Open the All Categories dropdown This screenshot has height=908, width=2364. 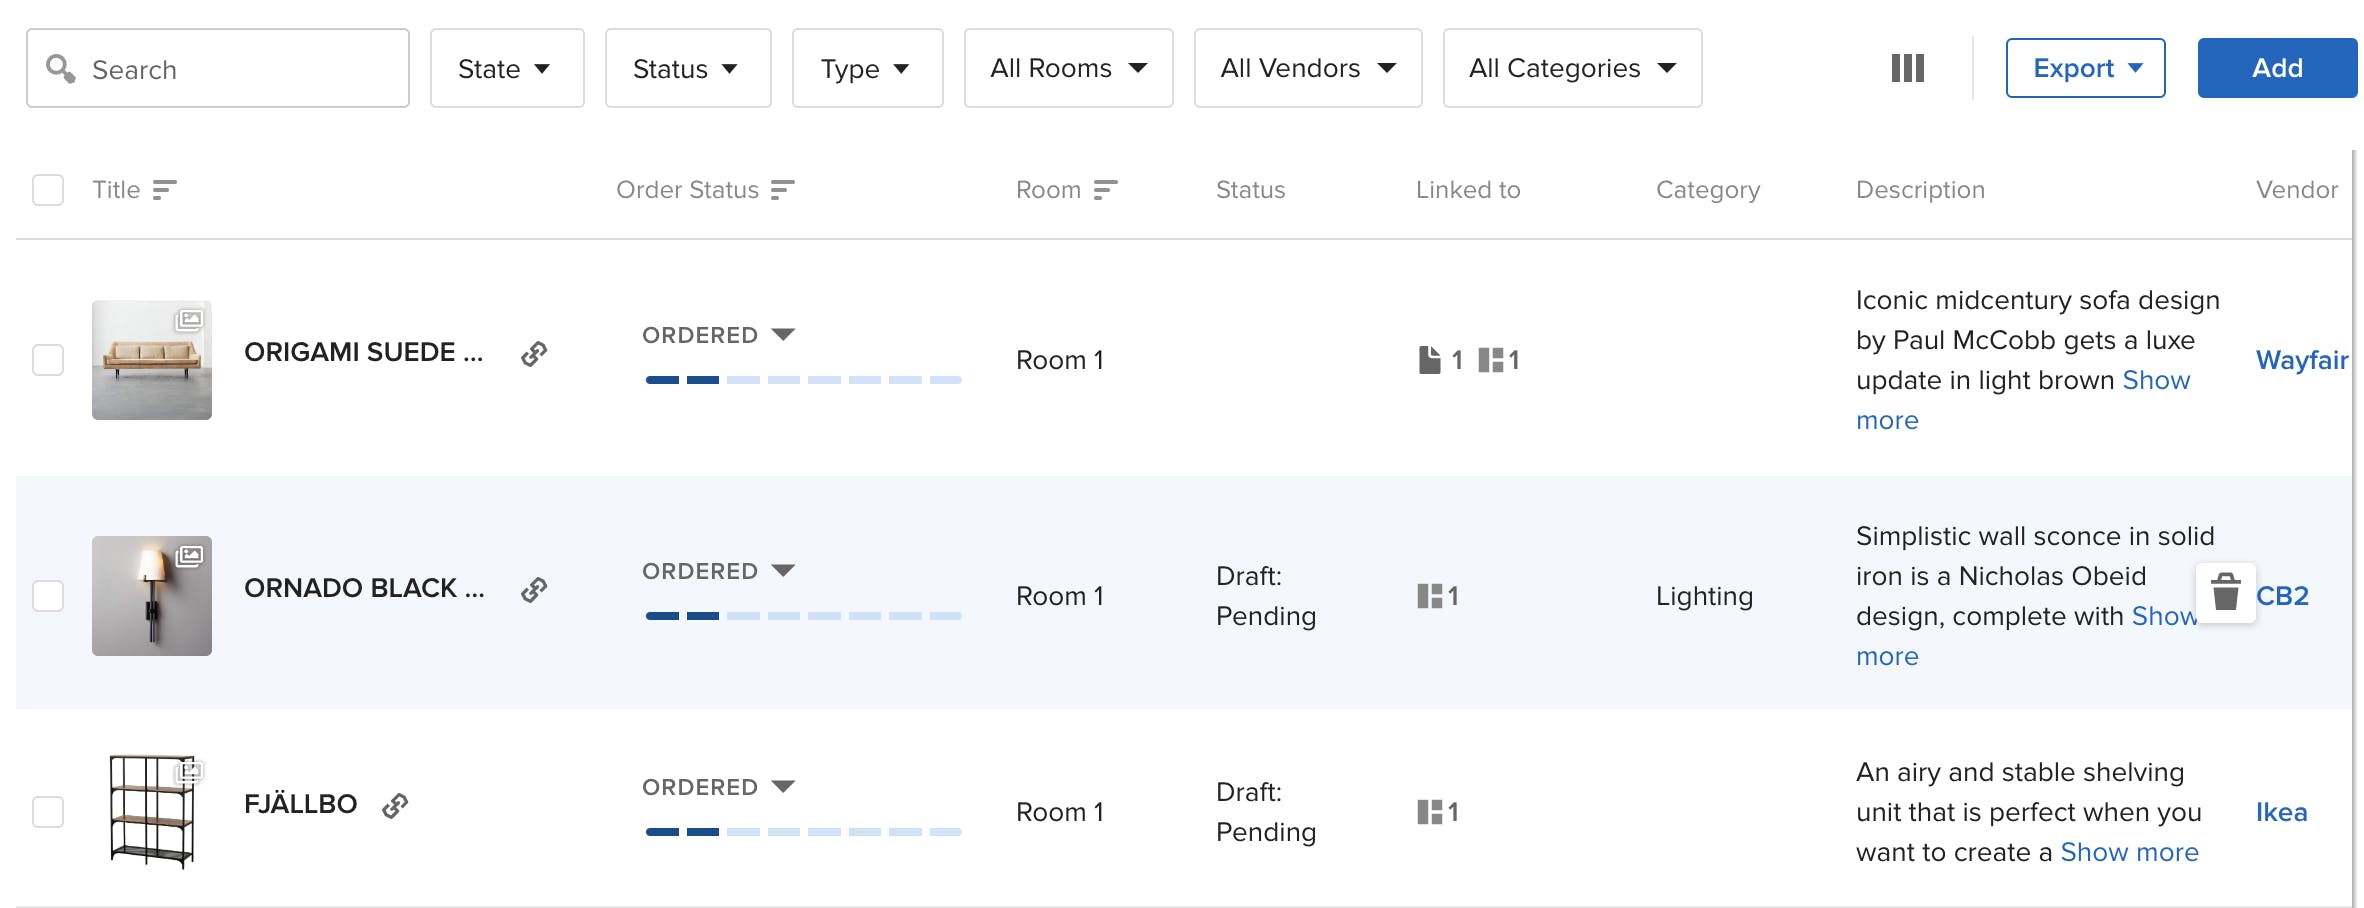tap(1572, 68)
